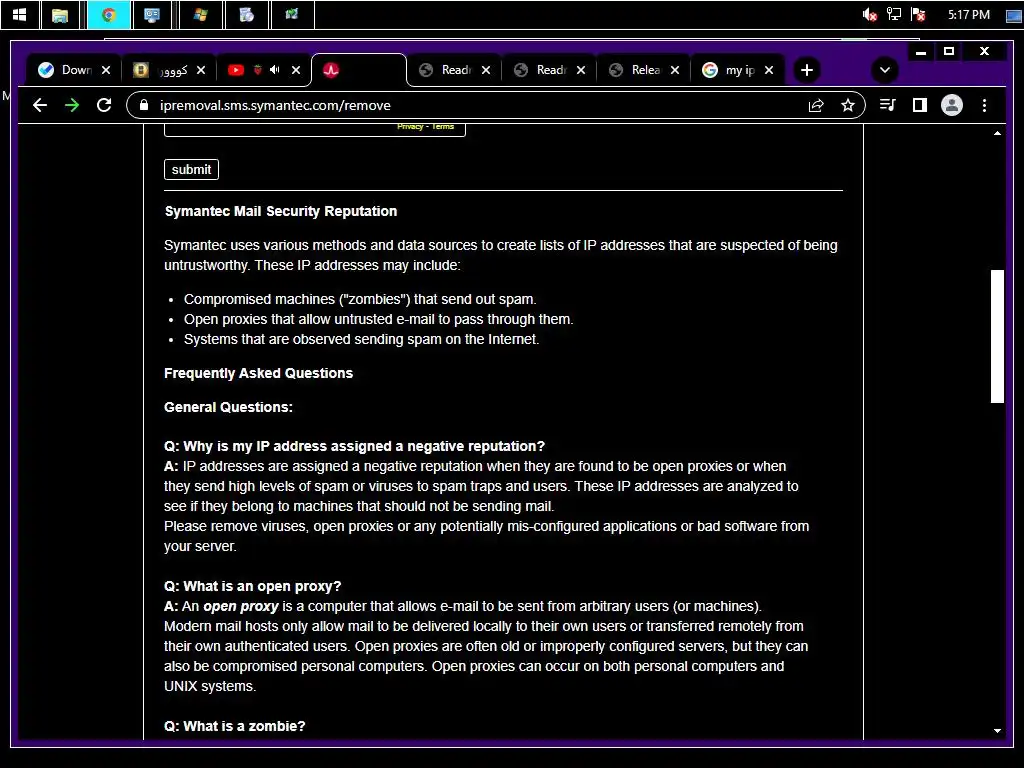
Task: Select the active Symantec tab
Action: pos(359,70)
